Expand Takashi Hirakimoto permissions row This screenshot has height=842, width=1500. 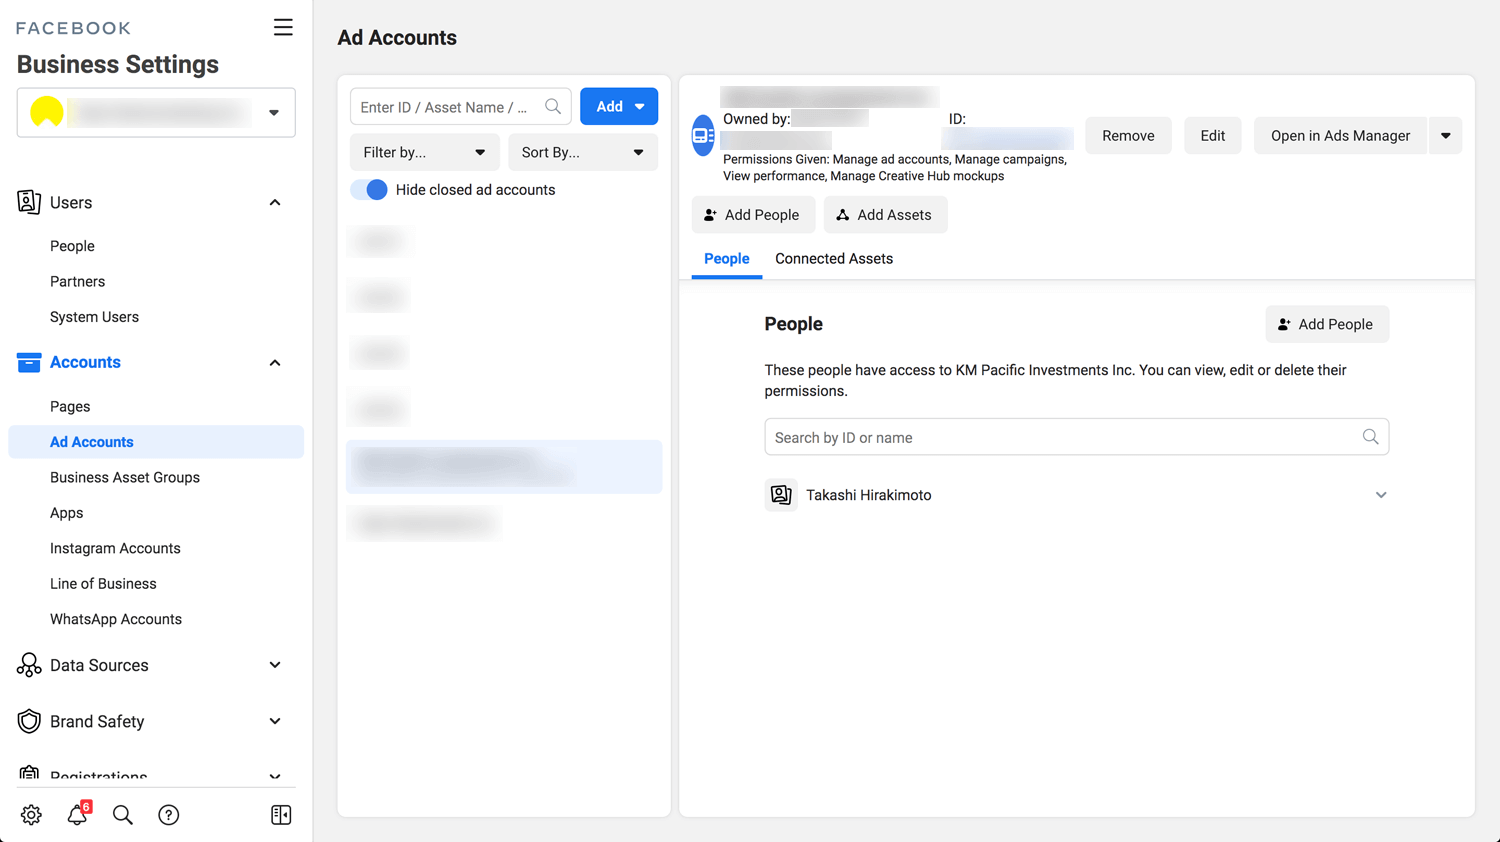click(x=1381, y=495)
